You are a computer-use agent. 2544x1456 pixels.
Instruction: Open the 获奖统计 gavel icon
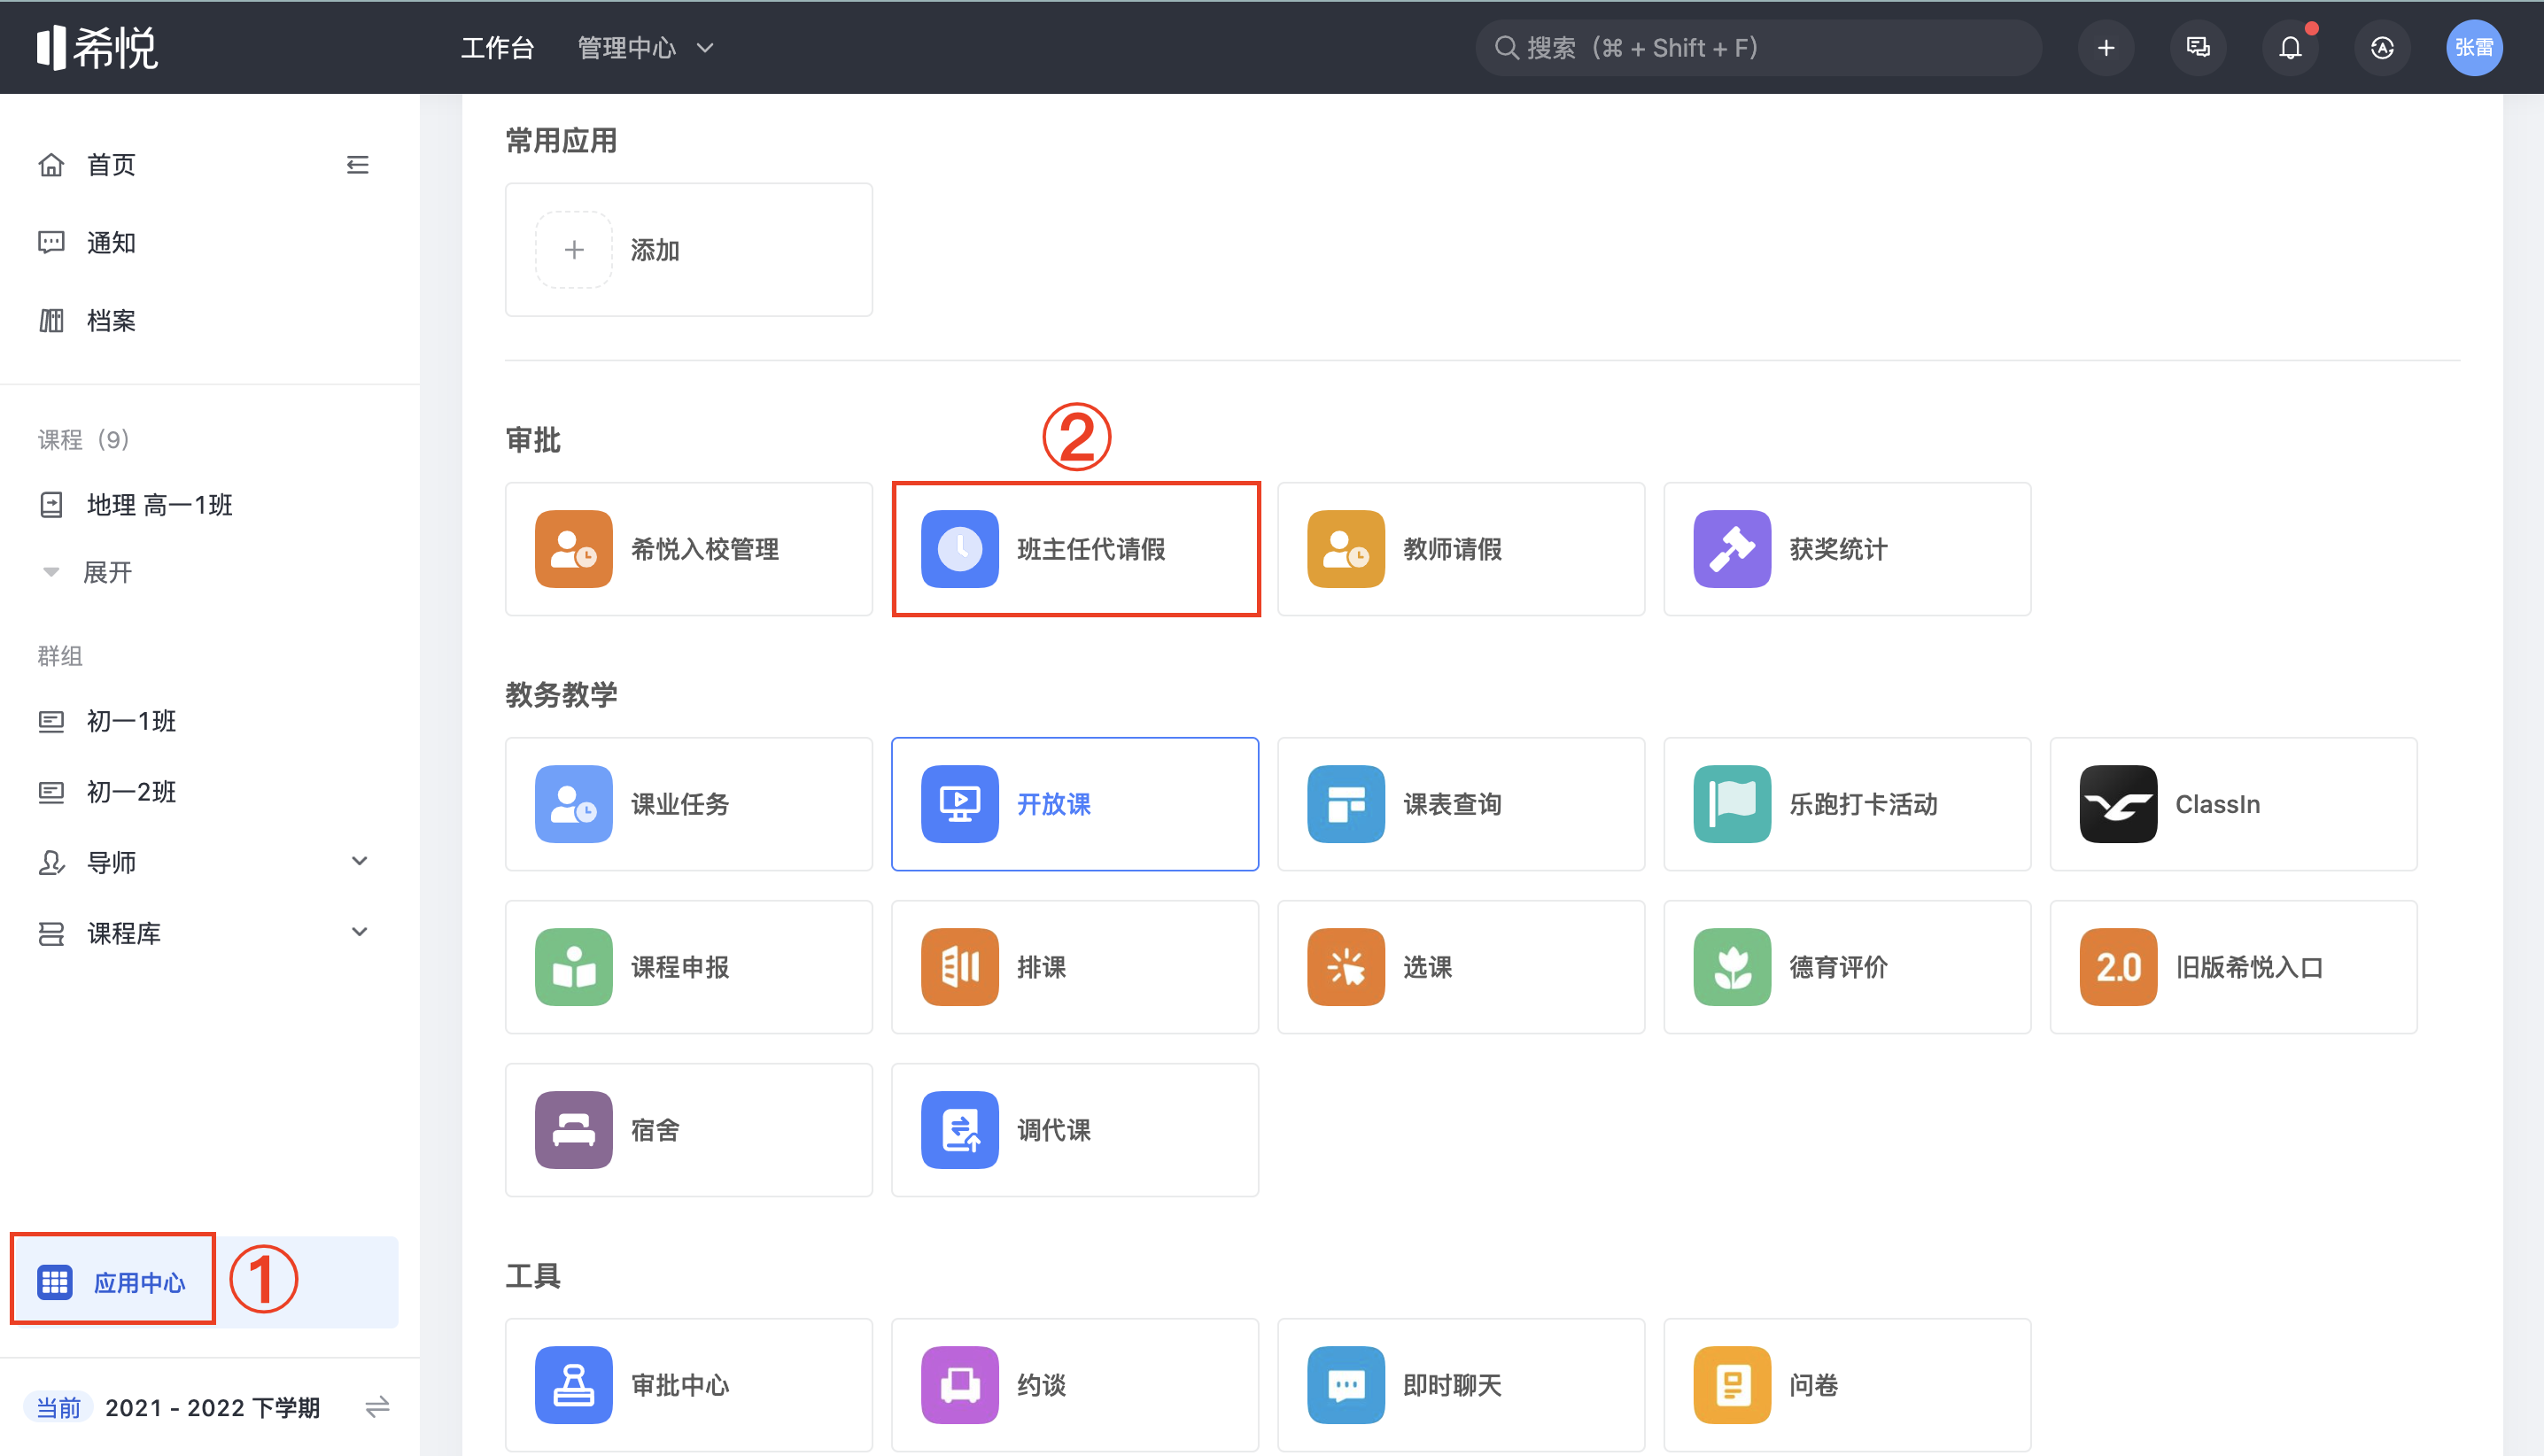pos(1731,549)
